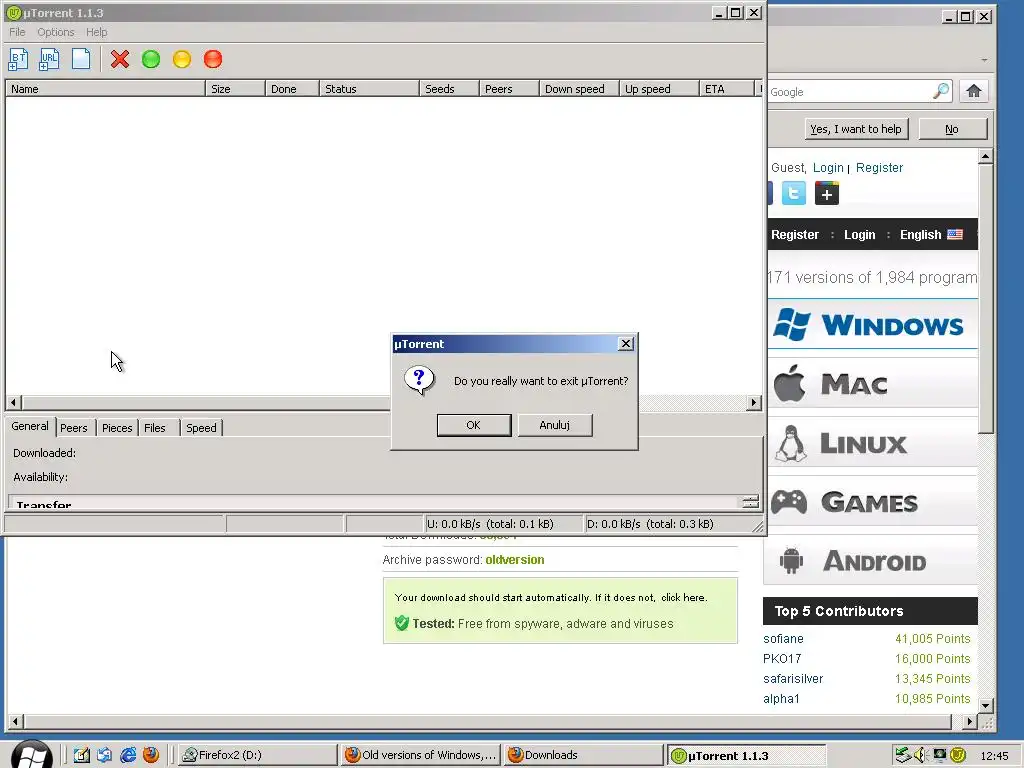
Task: Open the English language selector
Action: 931,234
